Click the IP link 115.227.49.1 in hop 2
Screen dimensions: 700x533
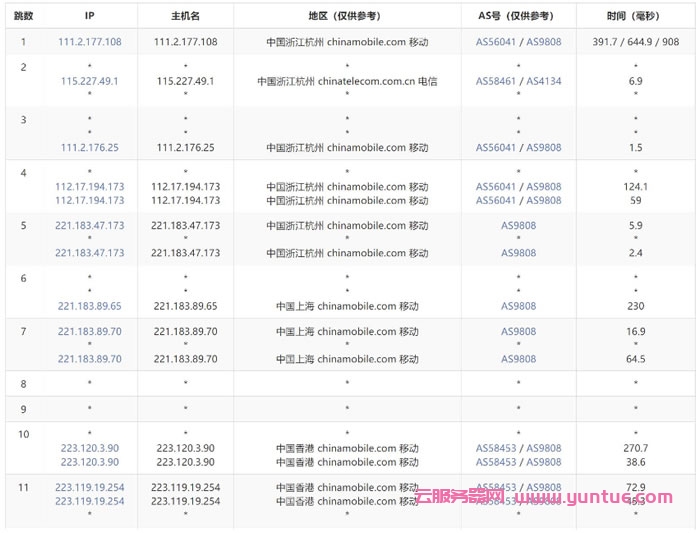click(90, 81)
